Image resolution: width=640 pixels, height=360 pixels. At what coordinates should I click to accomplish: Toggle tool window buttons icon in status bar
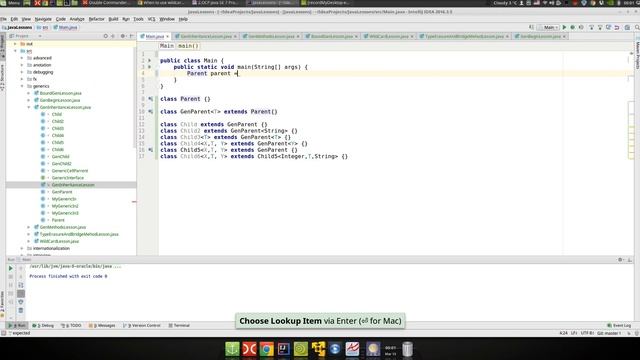point(3,333)
